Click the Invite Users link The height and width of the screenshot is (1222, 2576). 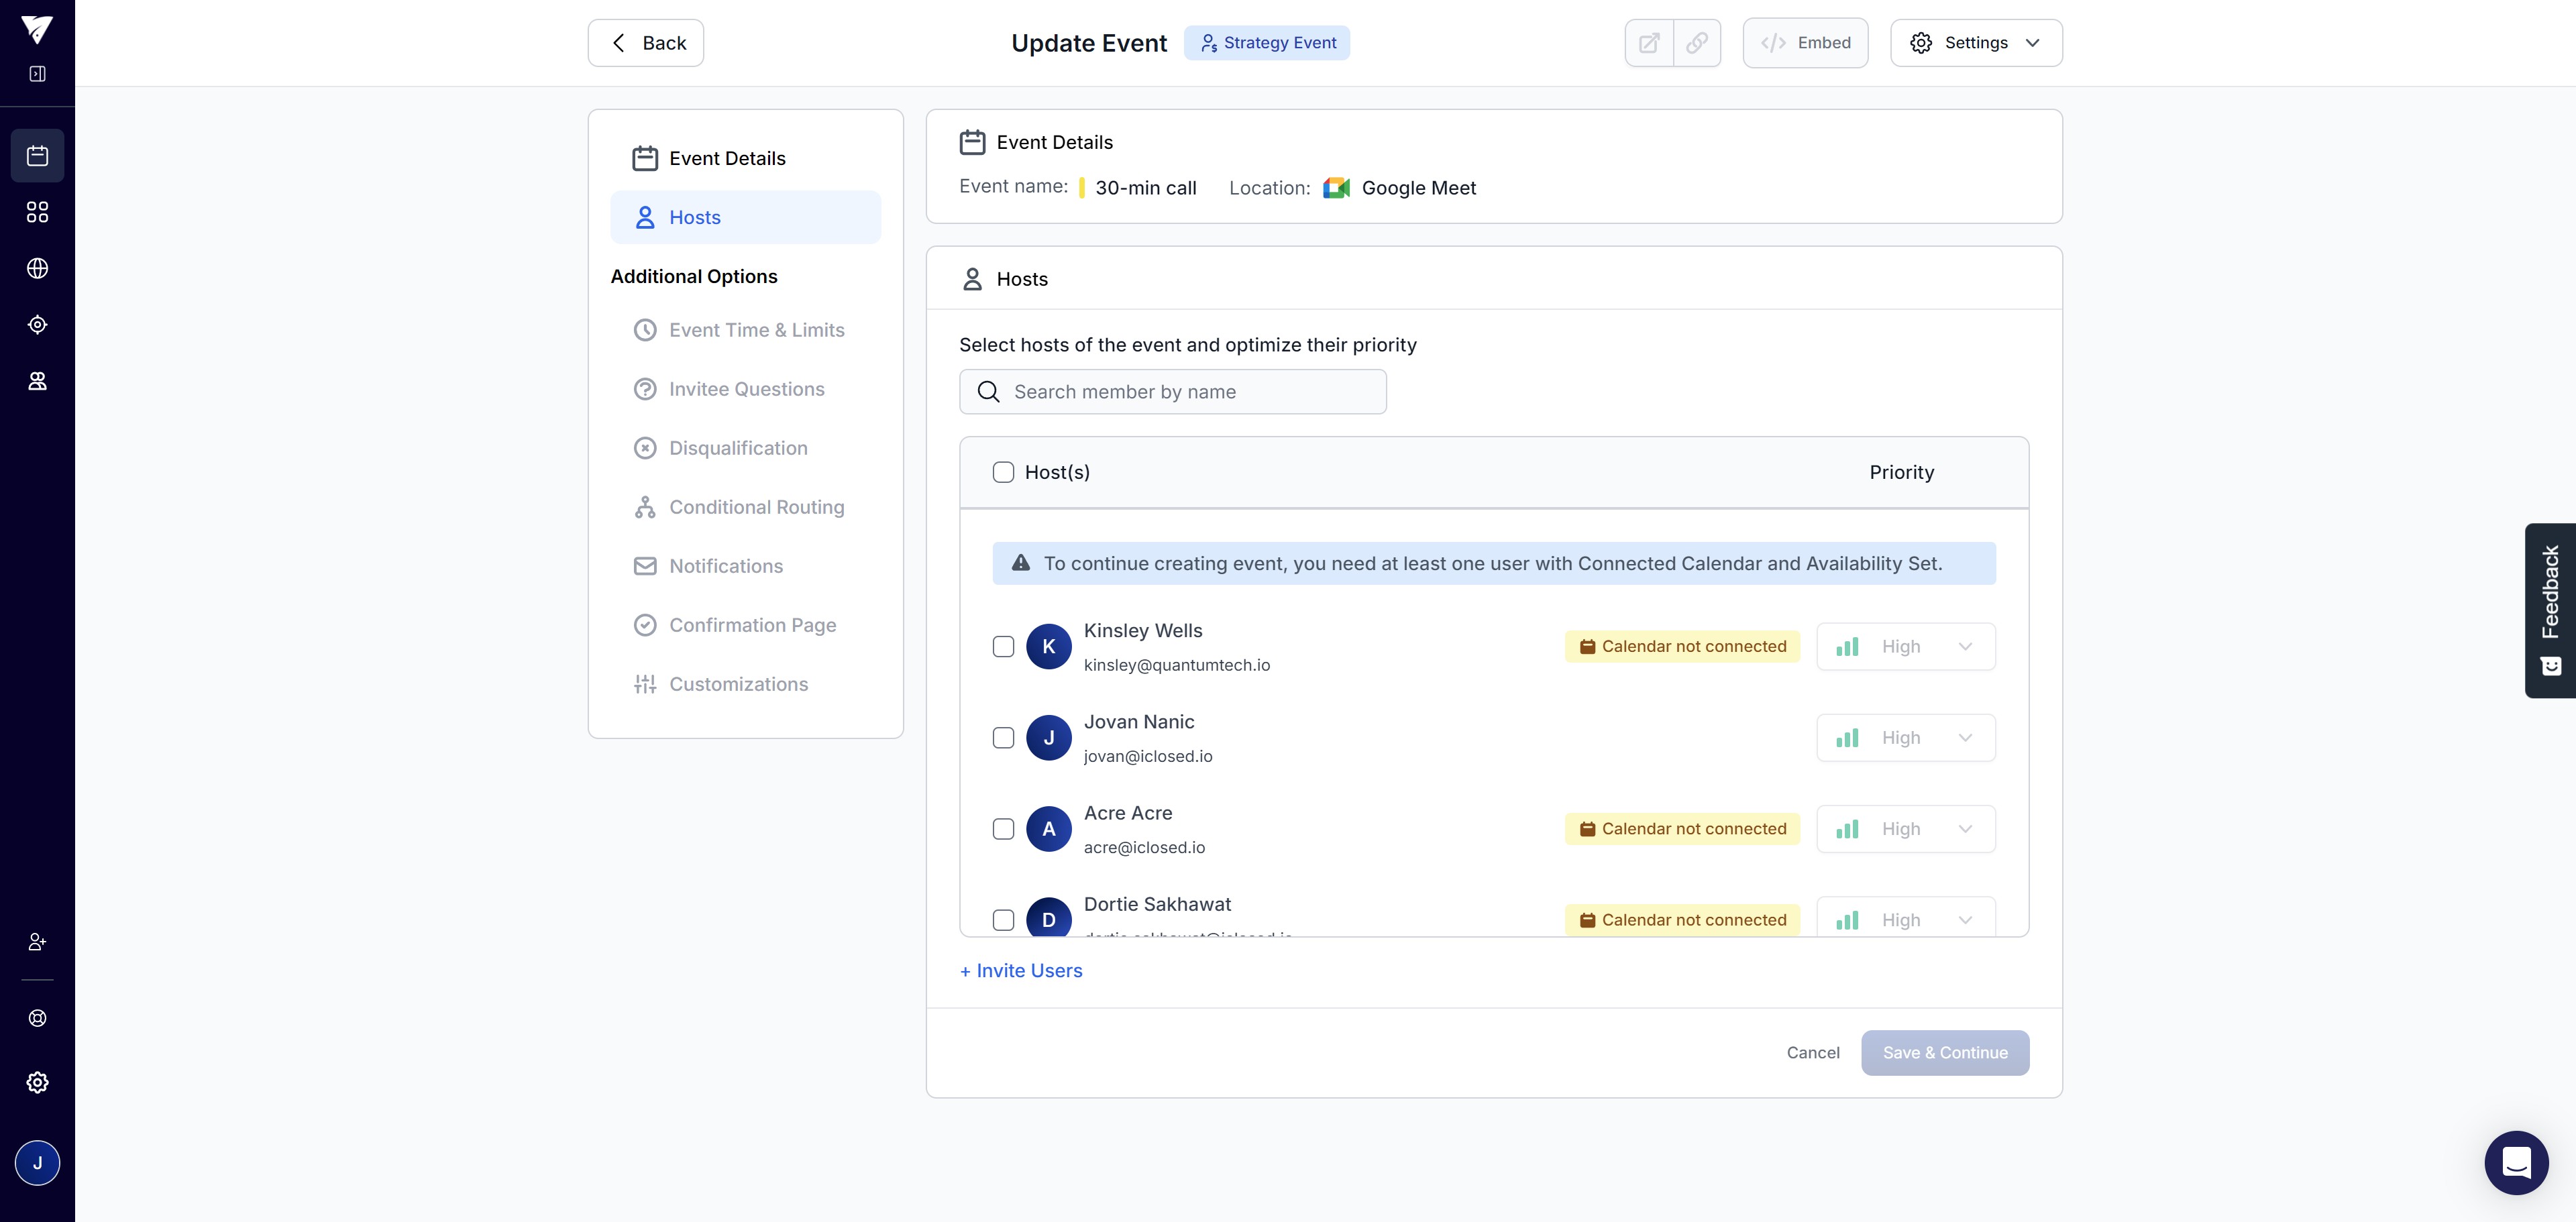tap(1021, 971)
